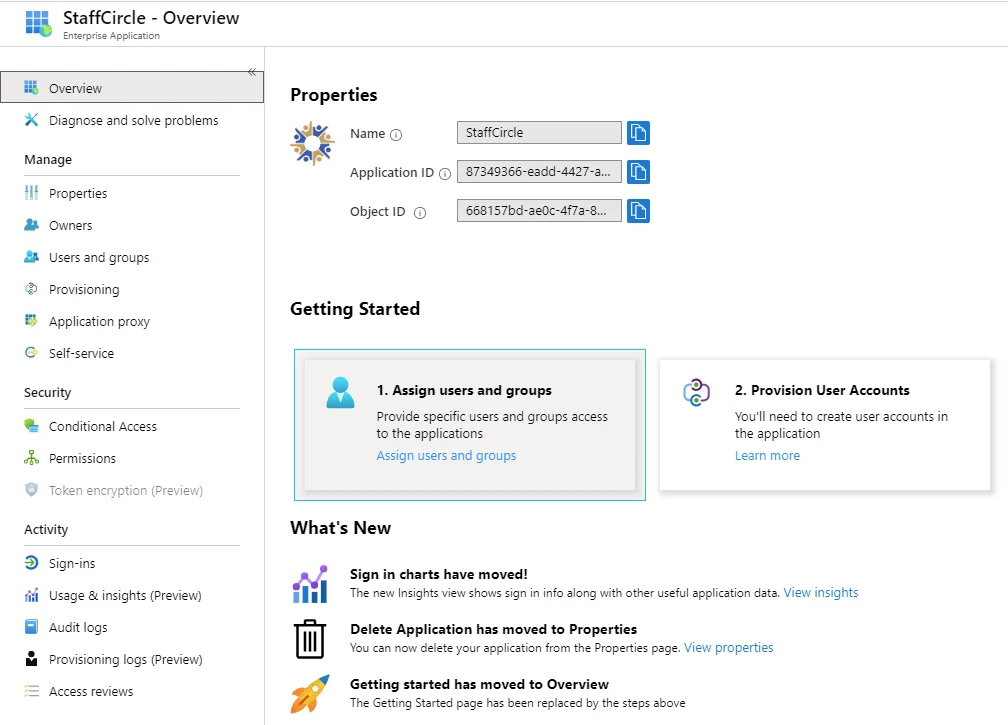Select Provisioning from the sidebar
The height and width of the screenshot is (725, 1008).
(84, 289)
